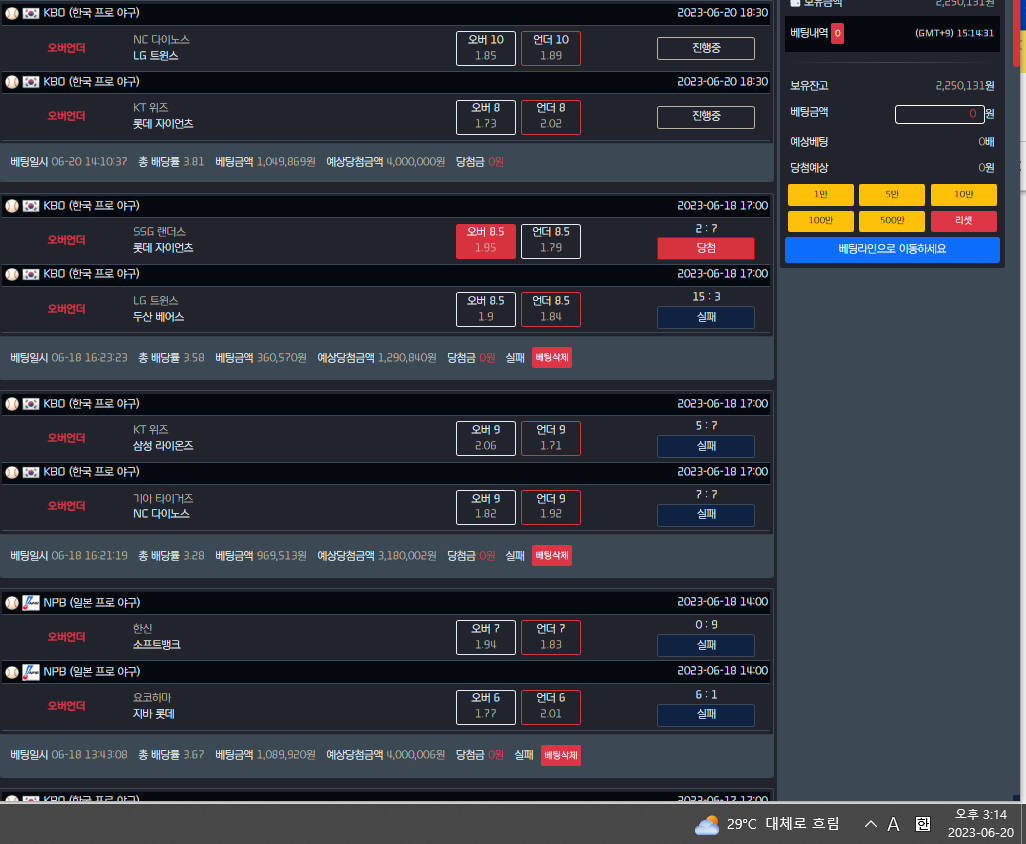Click the baseball icon above NC 다이노스 match

(12, 12)
